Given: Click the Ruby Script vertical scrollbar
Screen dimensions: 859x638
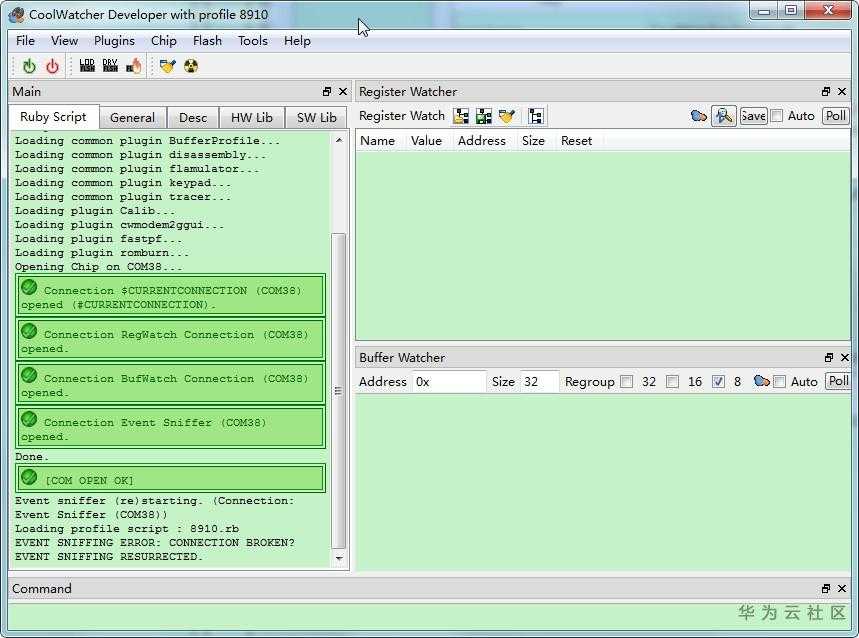Looking at the screenshot, I should 338,390.
